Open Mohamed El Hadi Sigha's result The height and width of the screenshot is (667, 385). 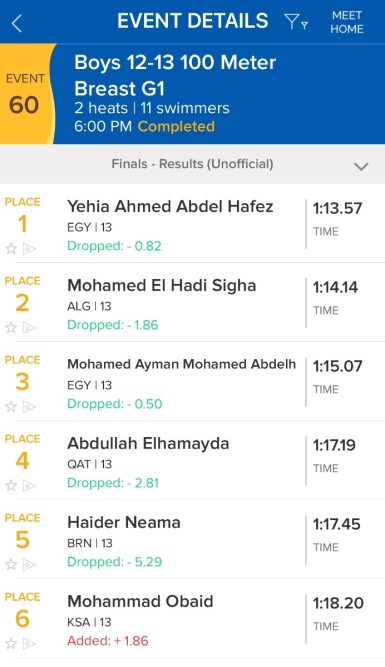coord(192,302)
